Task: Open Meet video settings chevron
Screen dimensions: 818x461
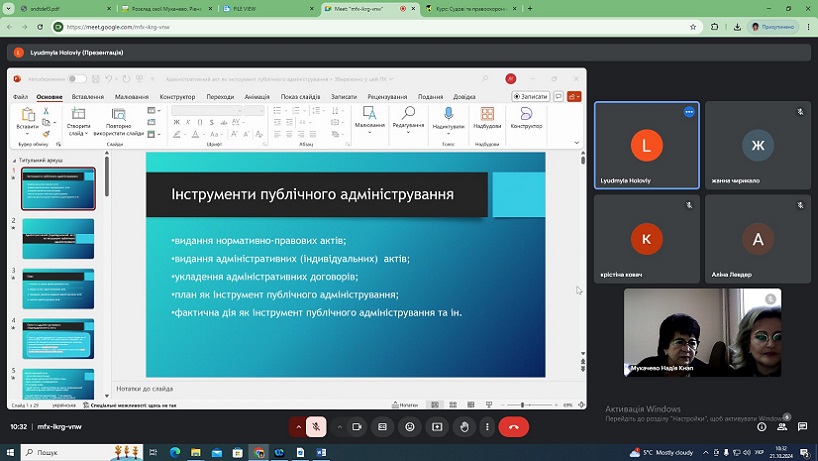Action: click(x=340, y=427)
